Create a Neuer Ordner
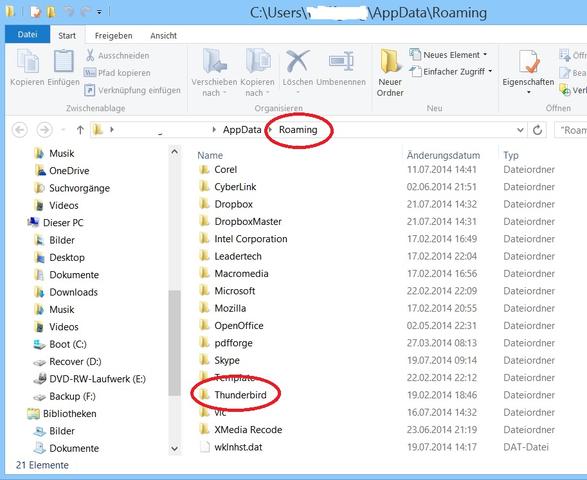Viewport: 587px width, 480px height. 390,73
